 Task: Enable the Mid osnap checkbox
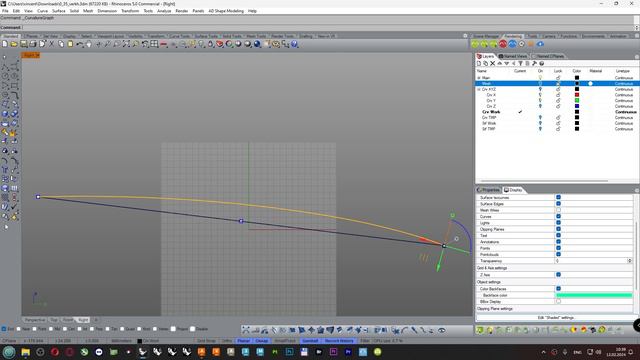[x=51, y=329]
